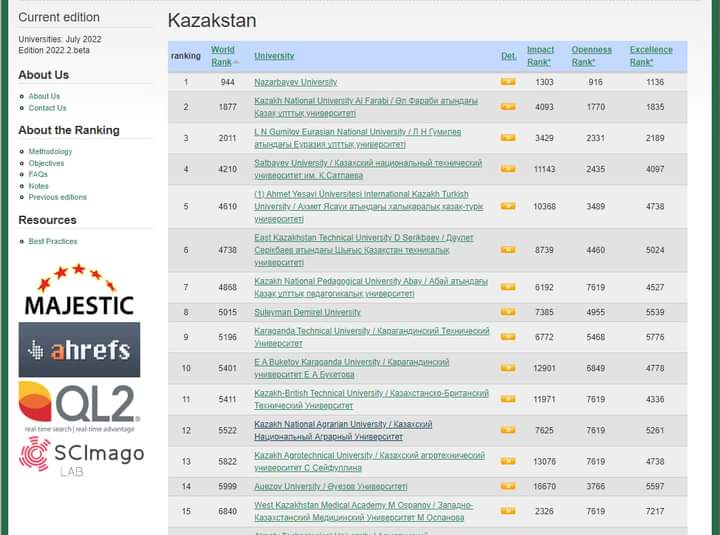Select openness rank value 3766
Viewport: 720px width, 535px height.
(x=595, y=486)
